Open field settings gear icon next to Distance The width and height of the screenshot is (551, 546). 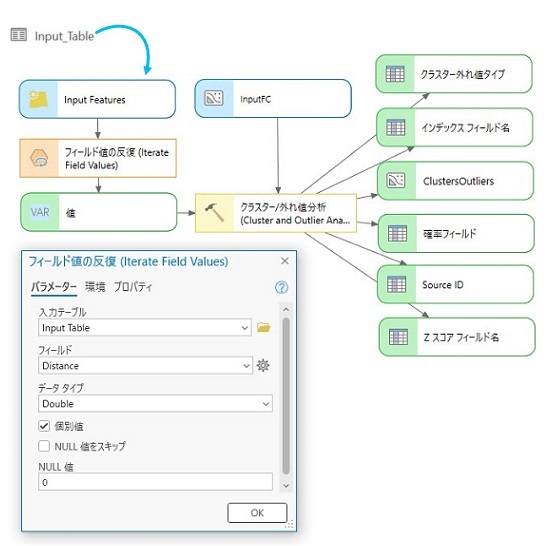263,366
